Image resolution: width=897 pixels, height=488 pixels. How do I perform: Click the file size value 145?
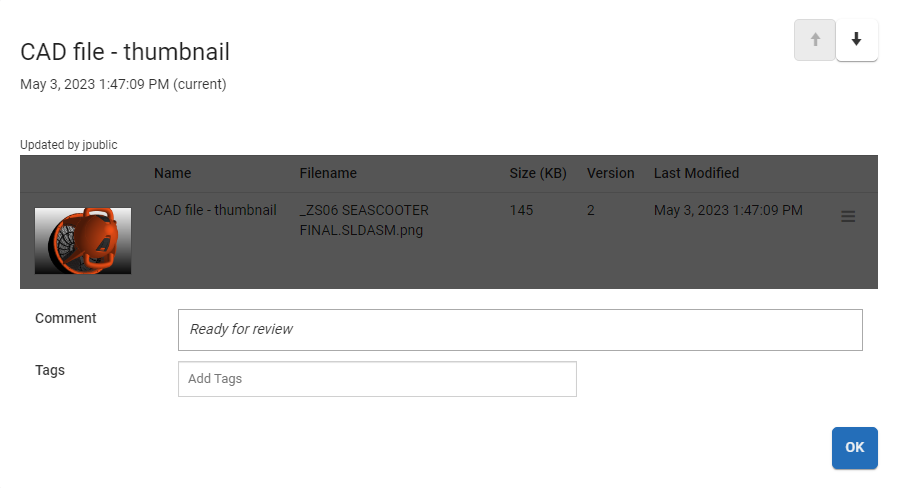coord(521,210)
